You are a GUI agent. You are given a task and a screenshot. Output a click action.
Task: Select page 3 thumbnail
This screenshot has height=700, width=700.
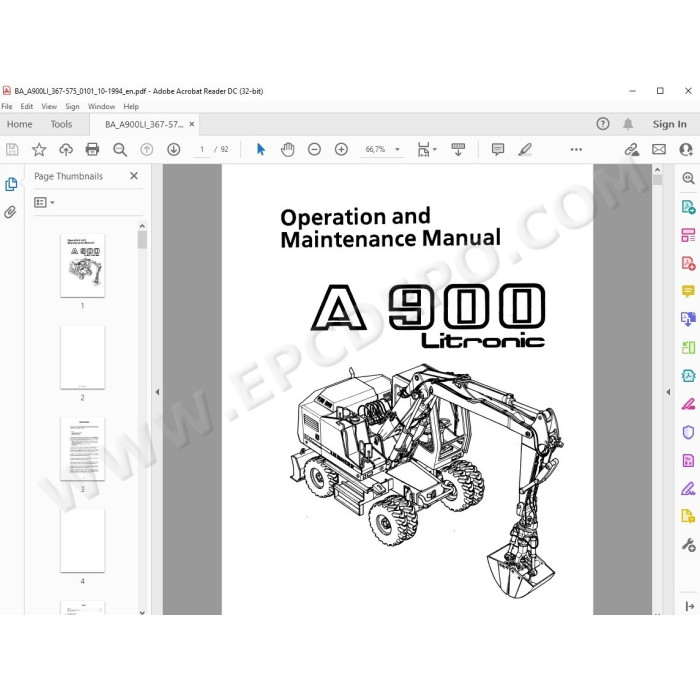[x=83, y=449]
